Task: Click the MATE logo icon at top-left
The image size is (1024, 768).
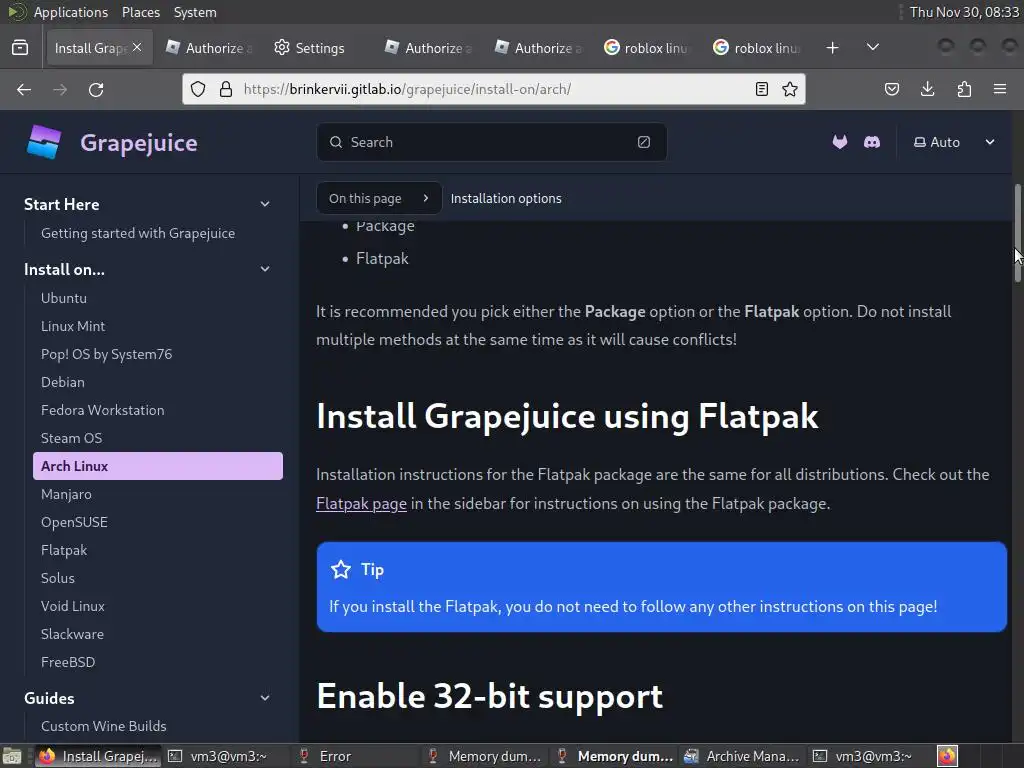Action: point(17,12)
